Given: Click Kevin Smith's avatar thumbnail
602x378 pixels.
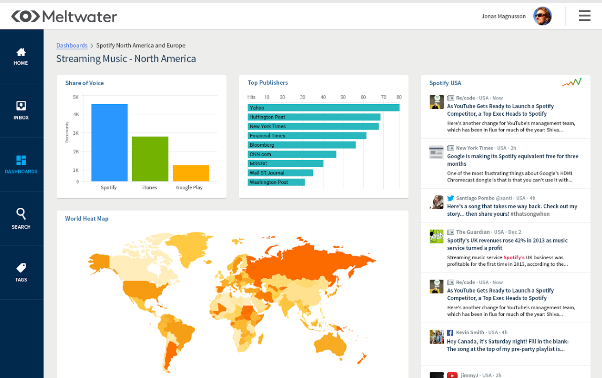Looking at the screenshot, I should point(437,337).
